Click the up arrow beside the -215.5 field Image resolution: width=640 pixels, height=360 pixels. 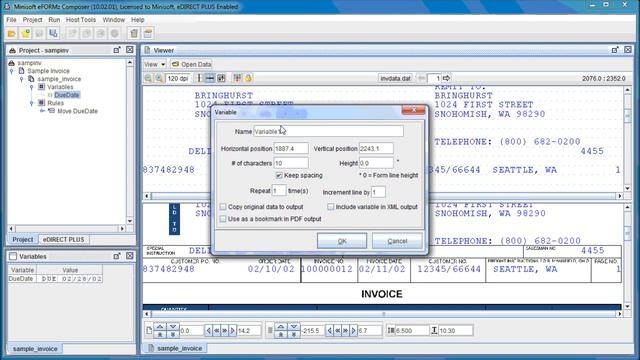(281, 327)
